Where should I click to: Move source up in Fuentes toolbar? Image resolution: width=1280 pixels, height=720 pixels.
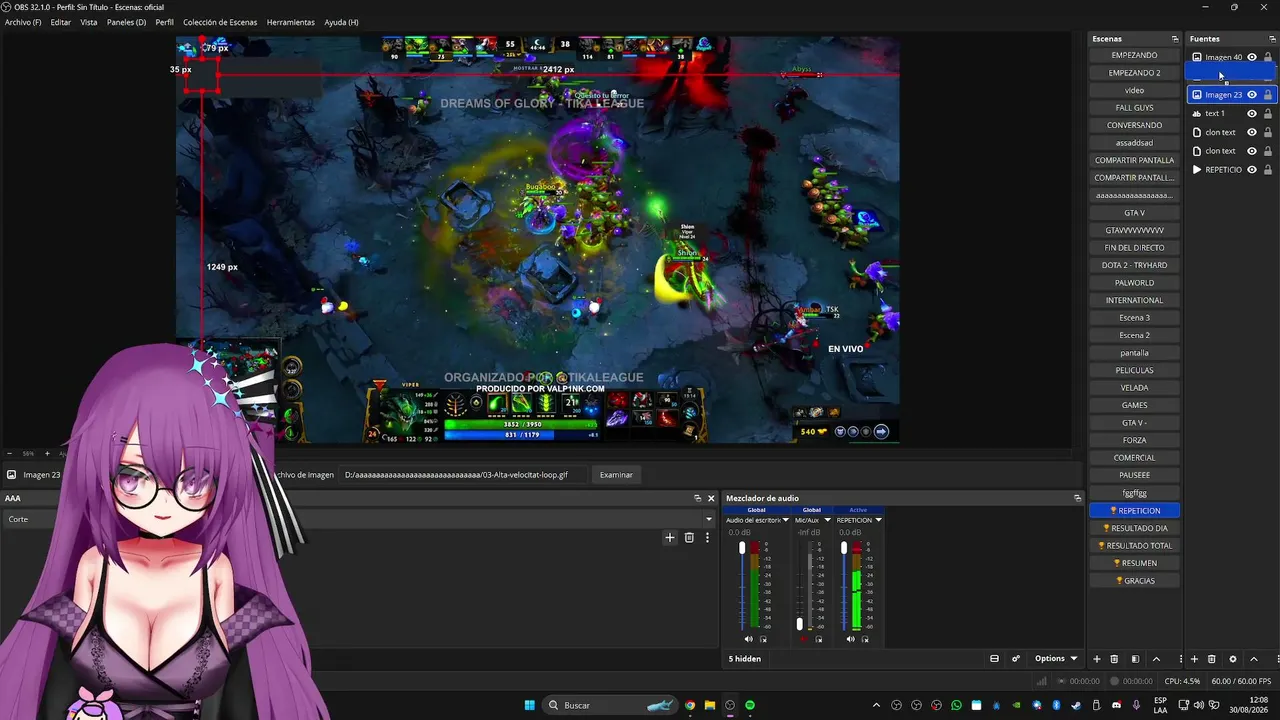[1254, 659]
